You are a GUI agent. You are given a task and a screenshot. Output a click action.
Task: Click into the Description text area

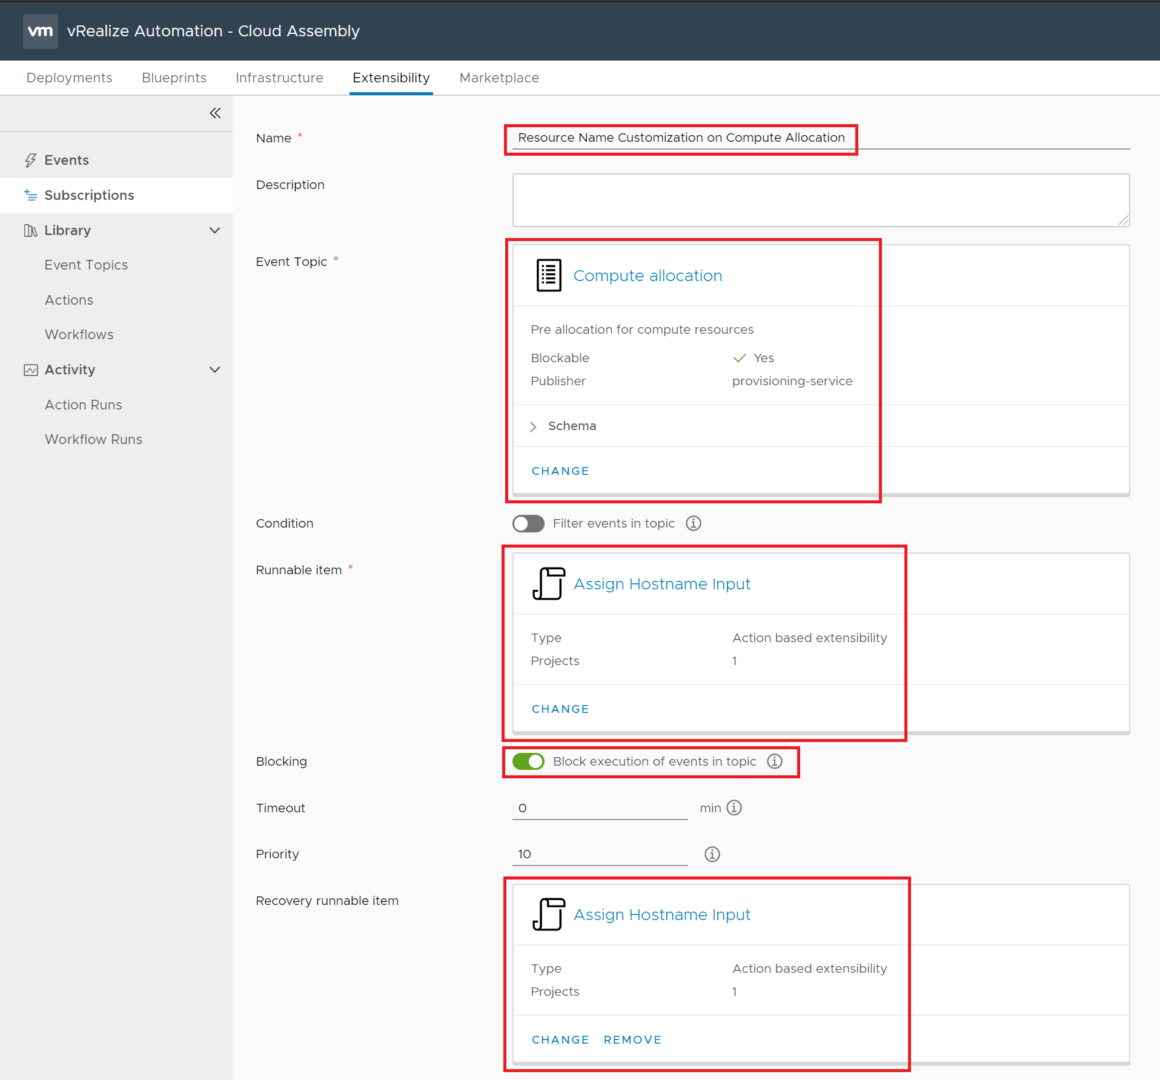(820, 200)
